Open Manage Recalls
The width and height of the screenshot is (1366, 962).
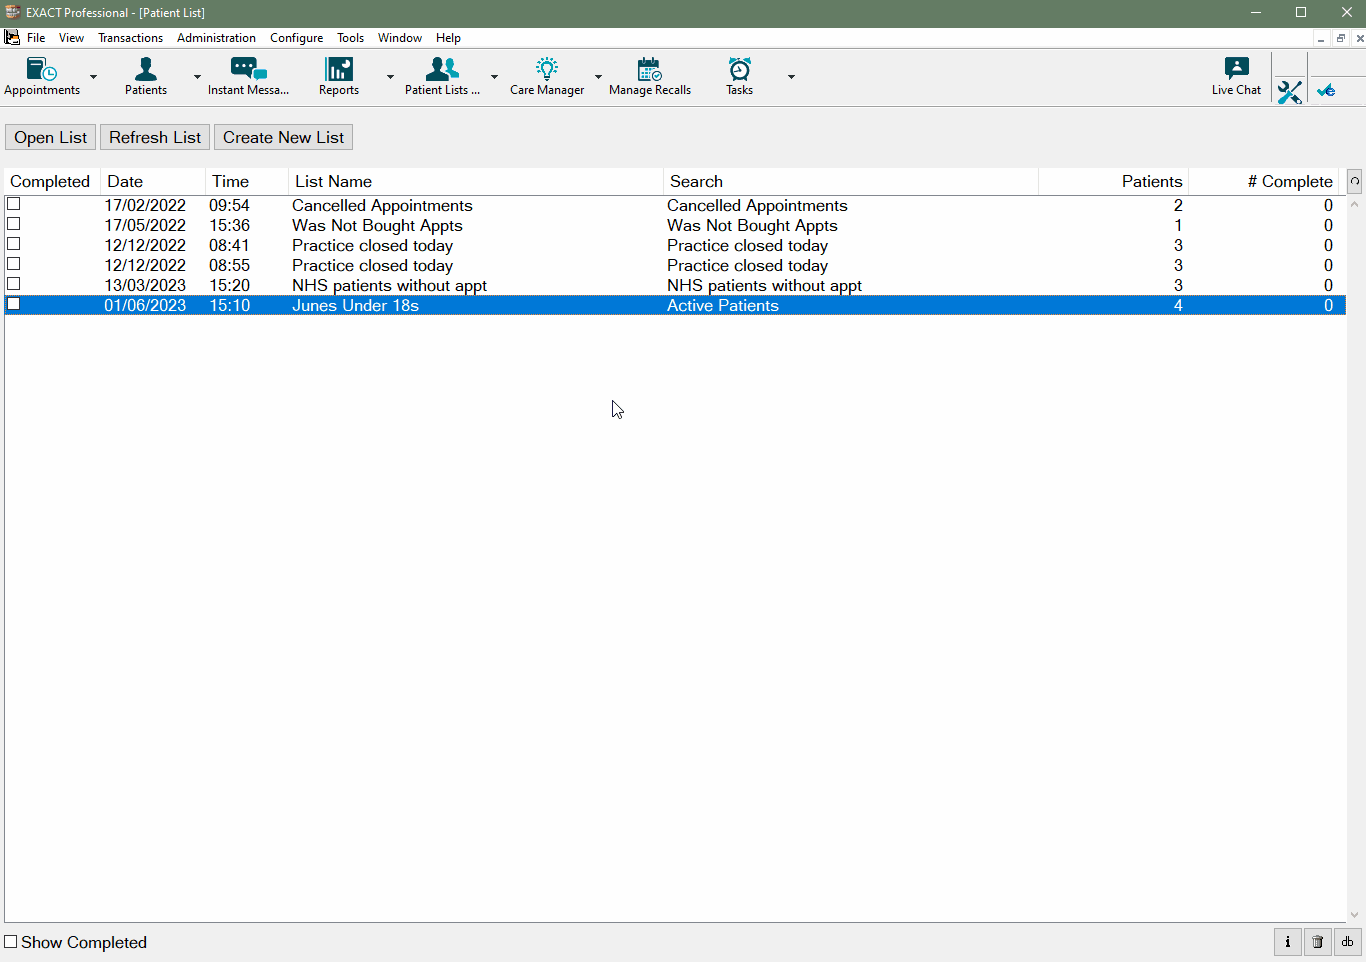649,72
